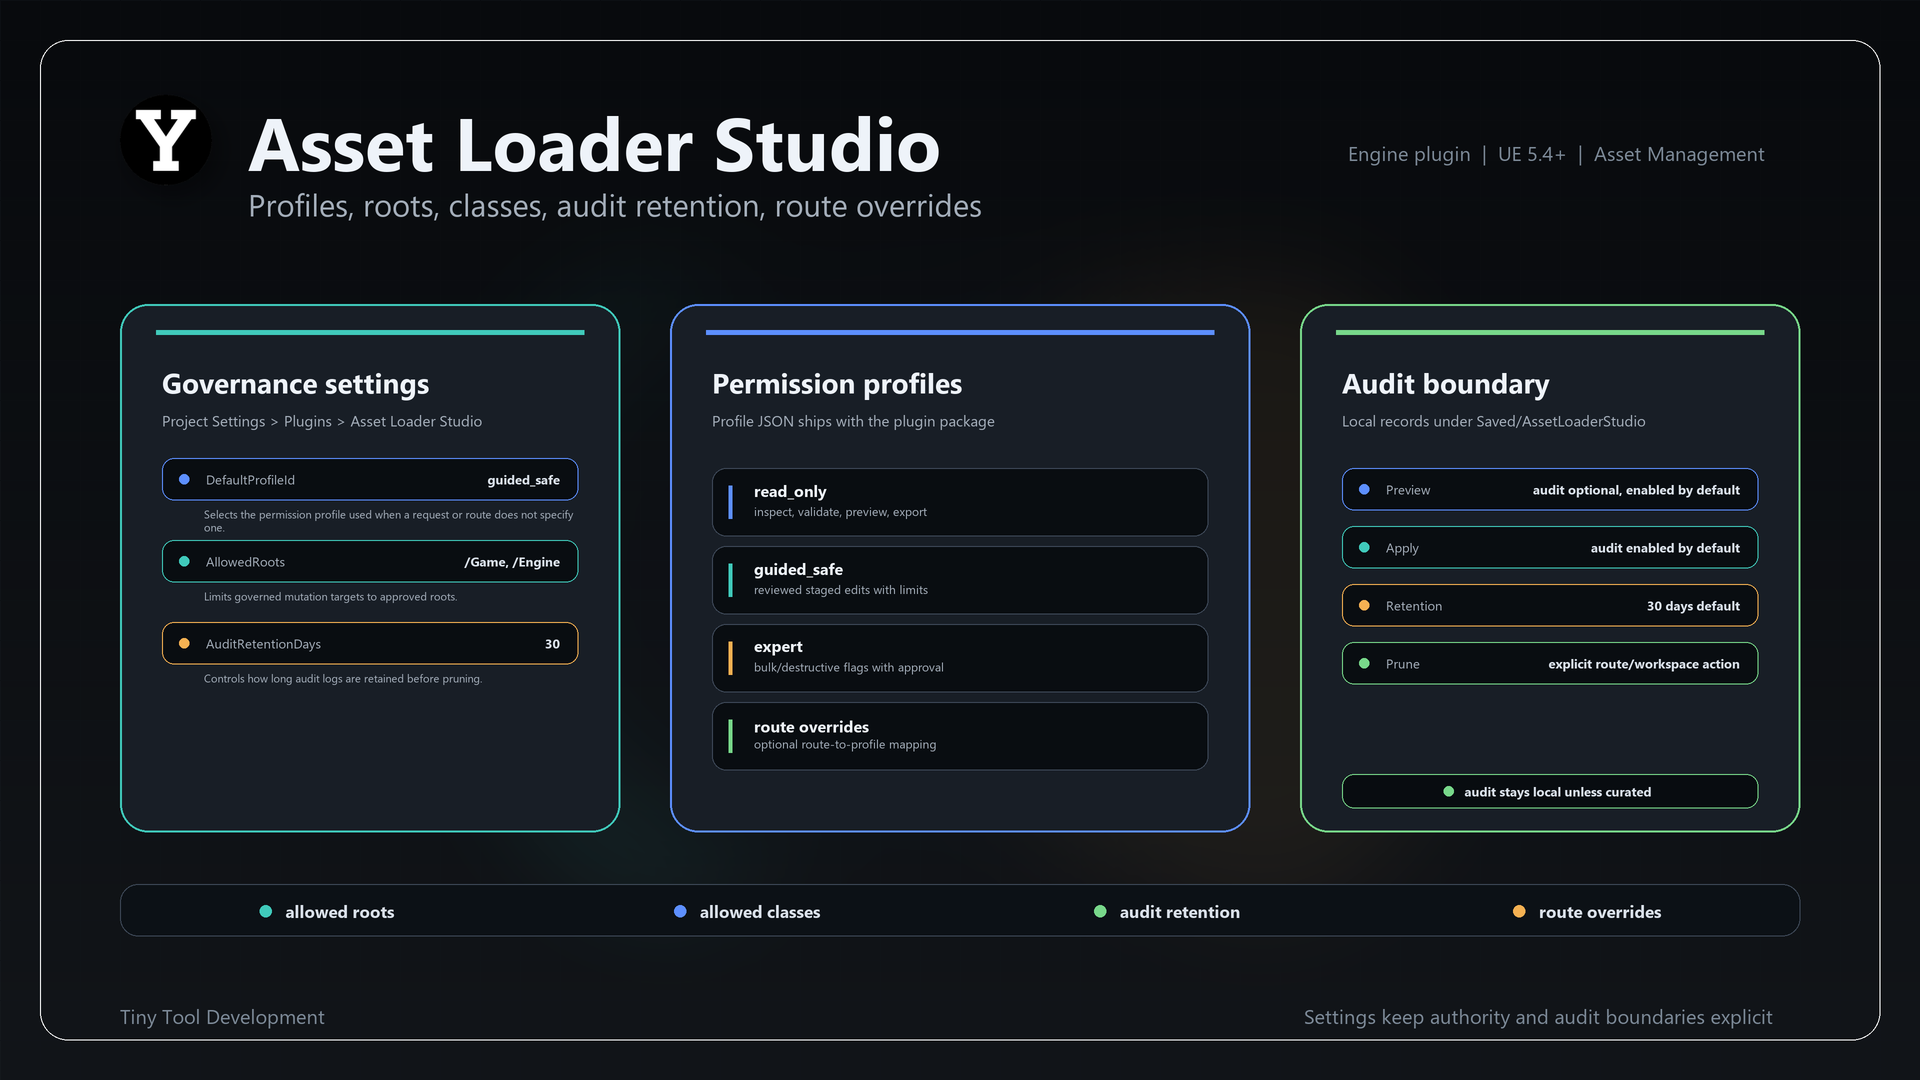Click Controls how long audit logs description
The image size is (1920, 1080).
click(x=343, y=679)
